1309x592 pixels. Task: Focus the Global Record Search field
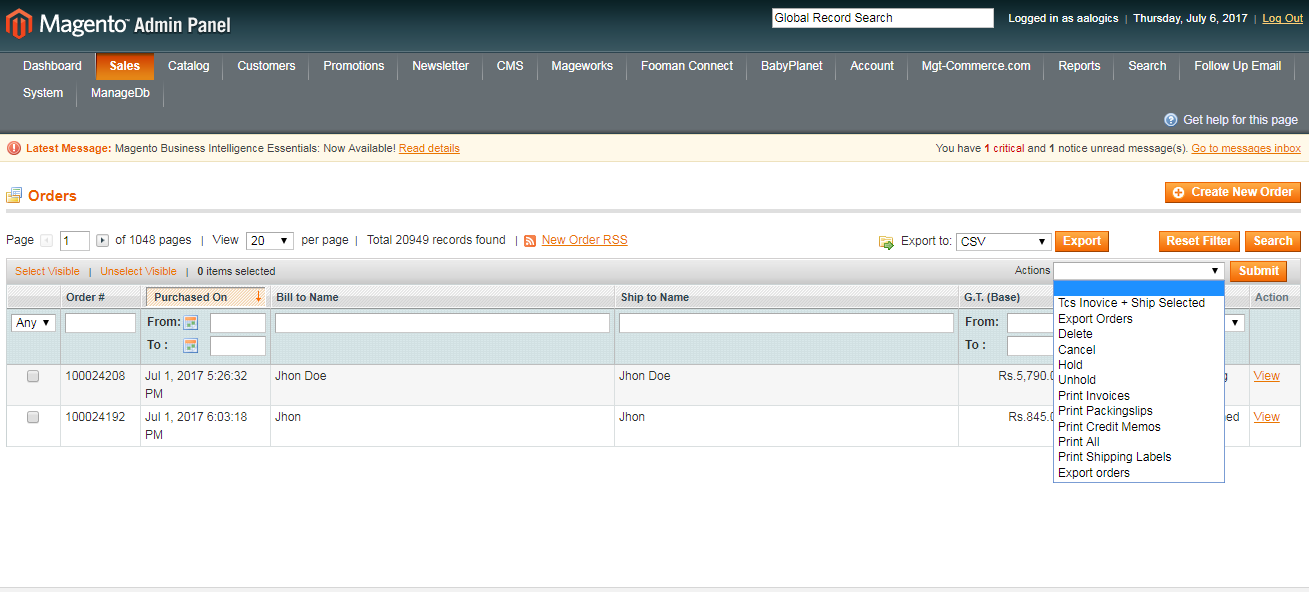883,18
